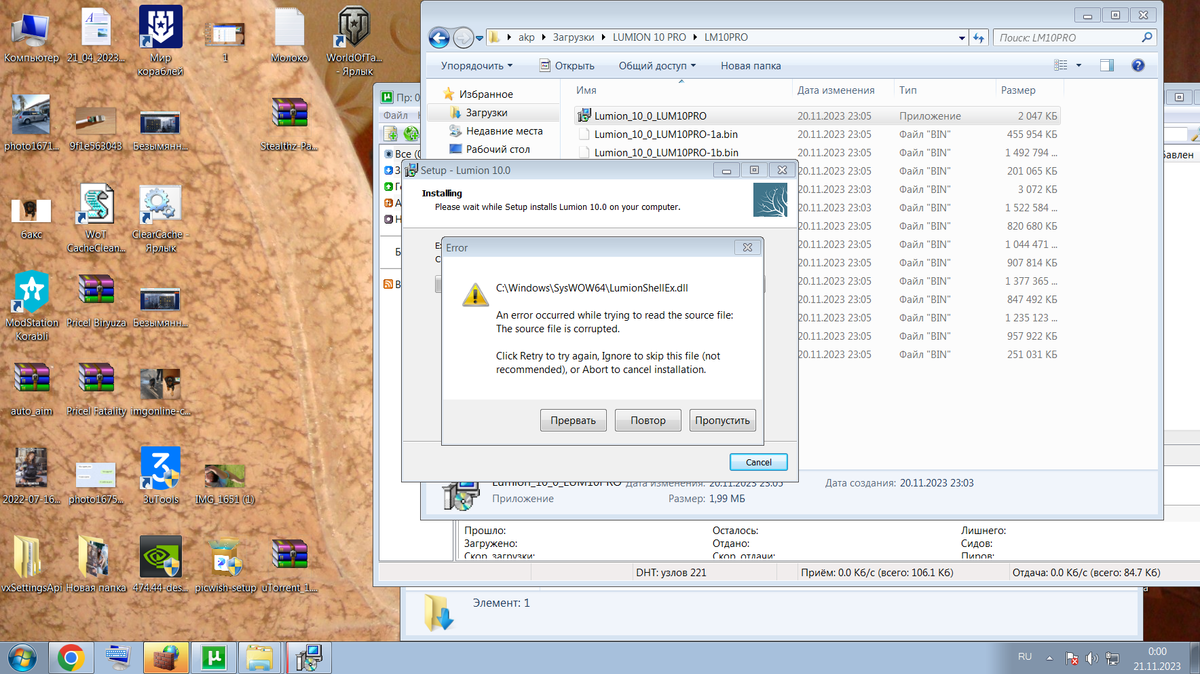Click the Открыть toolbar item
Image resolution: width=1200 pixels, height=674 pixels.
567,66
